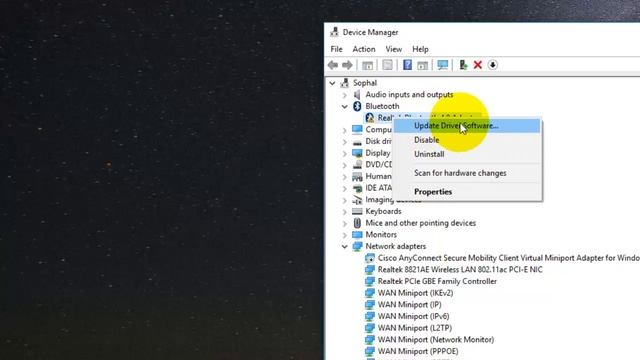Expand the Keyboards category
The image size is (640, 360).
pyautogui.click(x=344, y=212)
